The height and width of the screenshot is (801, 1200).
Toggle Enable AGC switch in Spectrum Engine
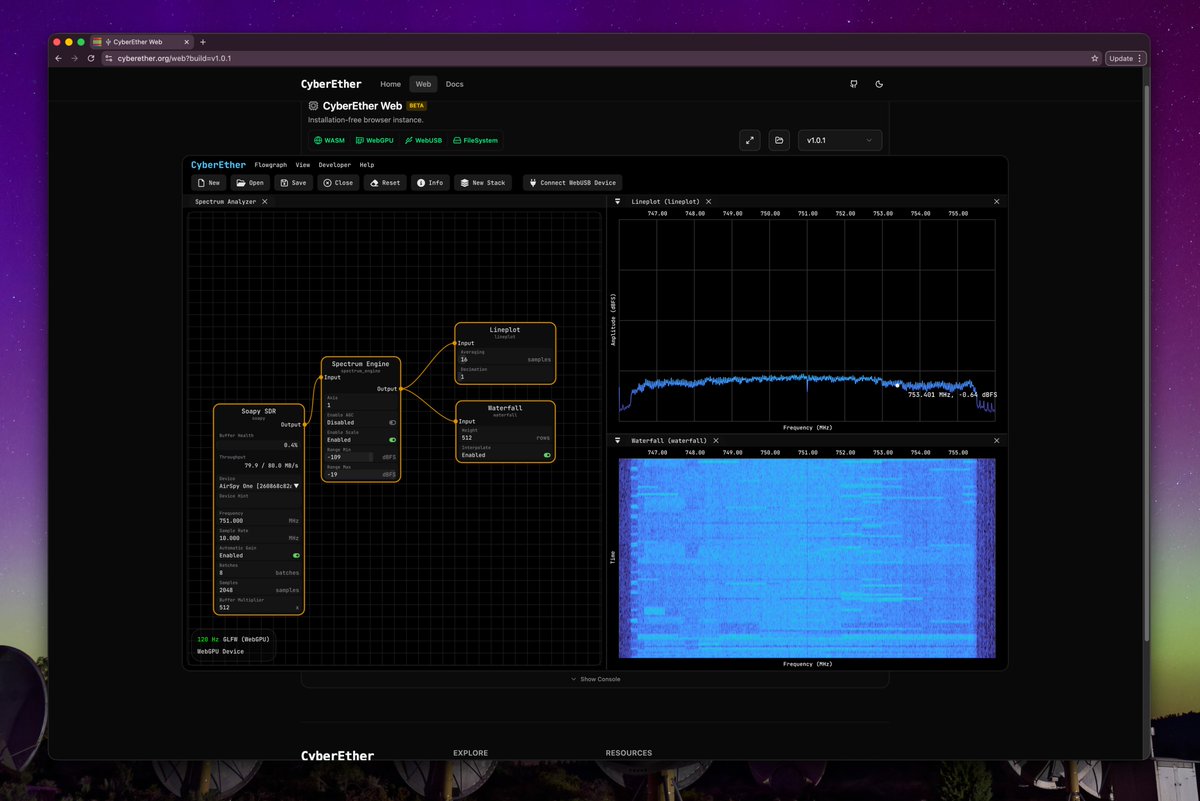[392, 422]
